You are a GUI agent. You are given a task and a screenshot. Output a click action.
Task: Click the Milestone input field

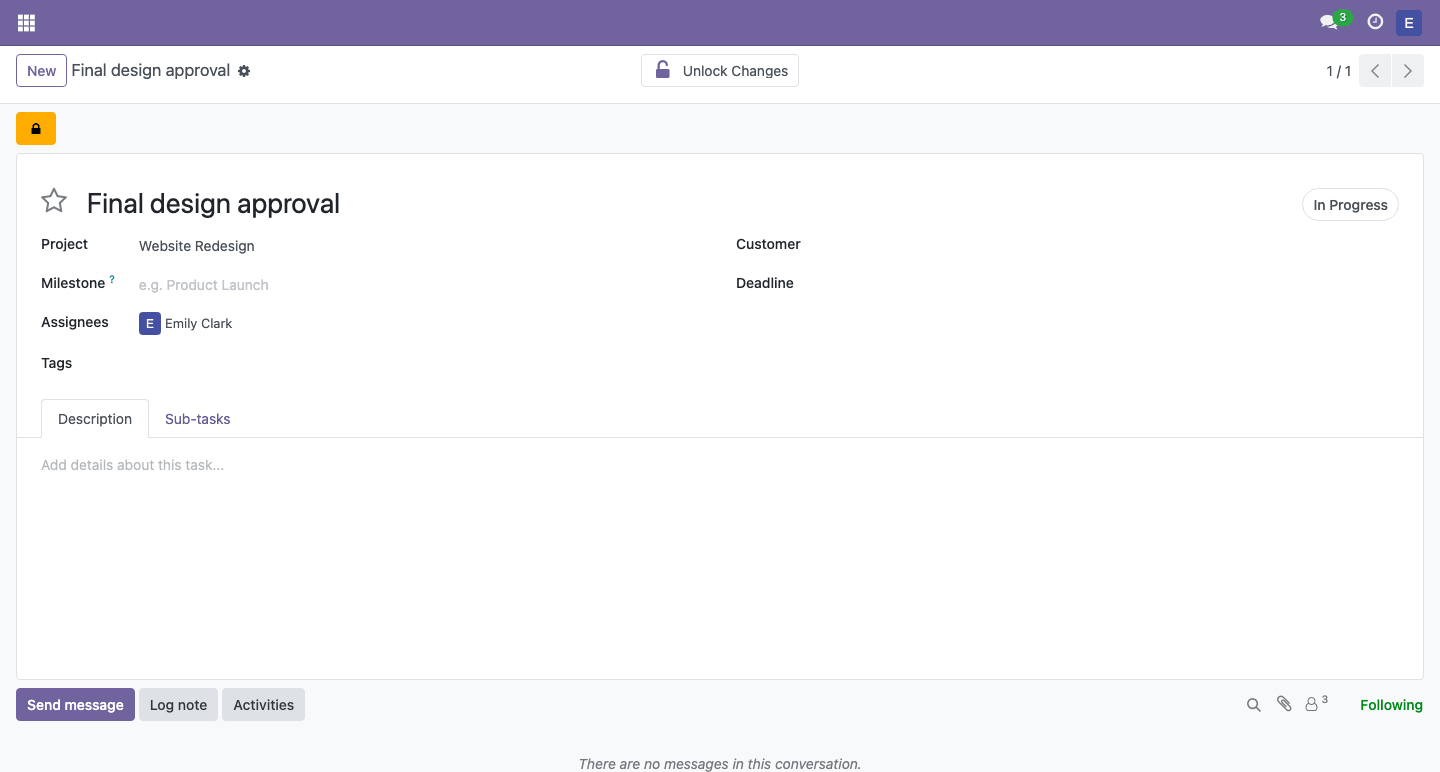[x=420, y=285]
